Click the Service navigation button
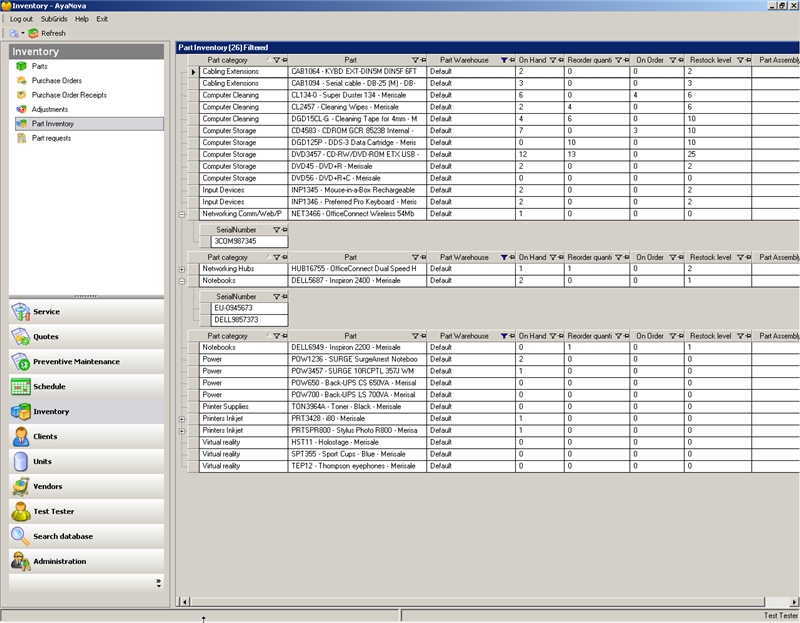This screenshot has height=623, width=800. tap(87, 312)
